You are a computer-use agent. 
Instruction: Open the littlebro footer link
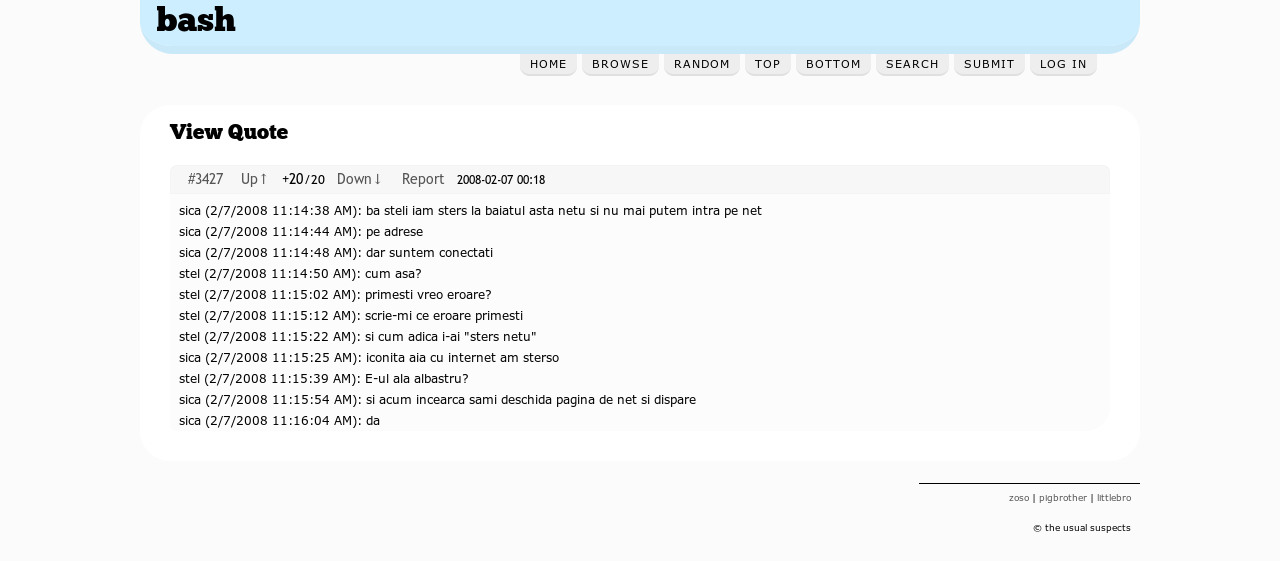[x=1114, y=498]
